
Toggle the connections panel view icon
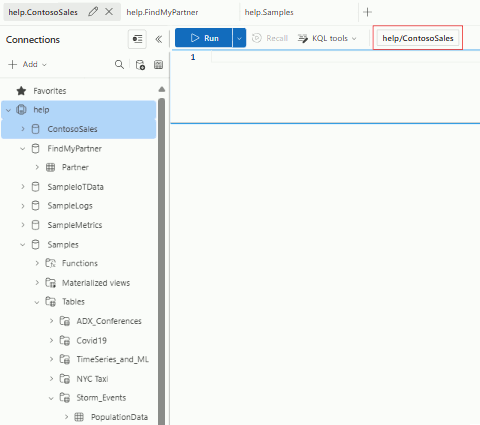tap(137, 39)
